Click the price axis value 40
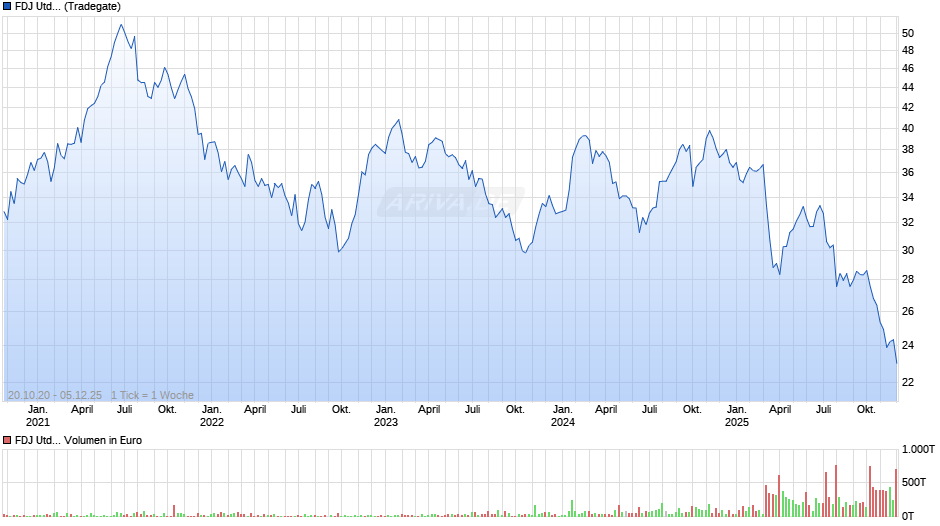 (x=908, y=128)
